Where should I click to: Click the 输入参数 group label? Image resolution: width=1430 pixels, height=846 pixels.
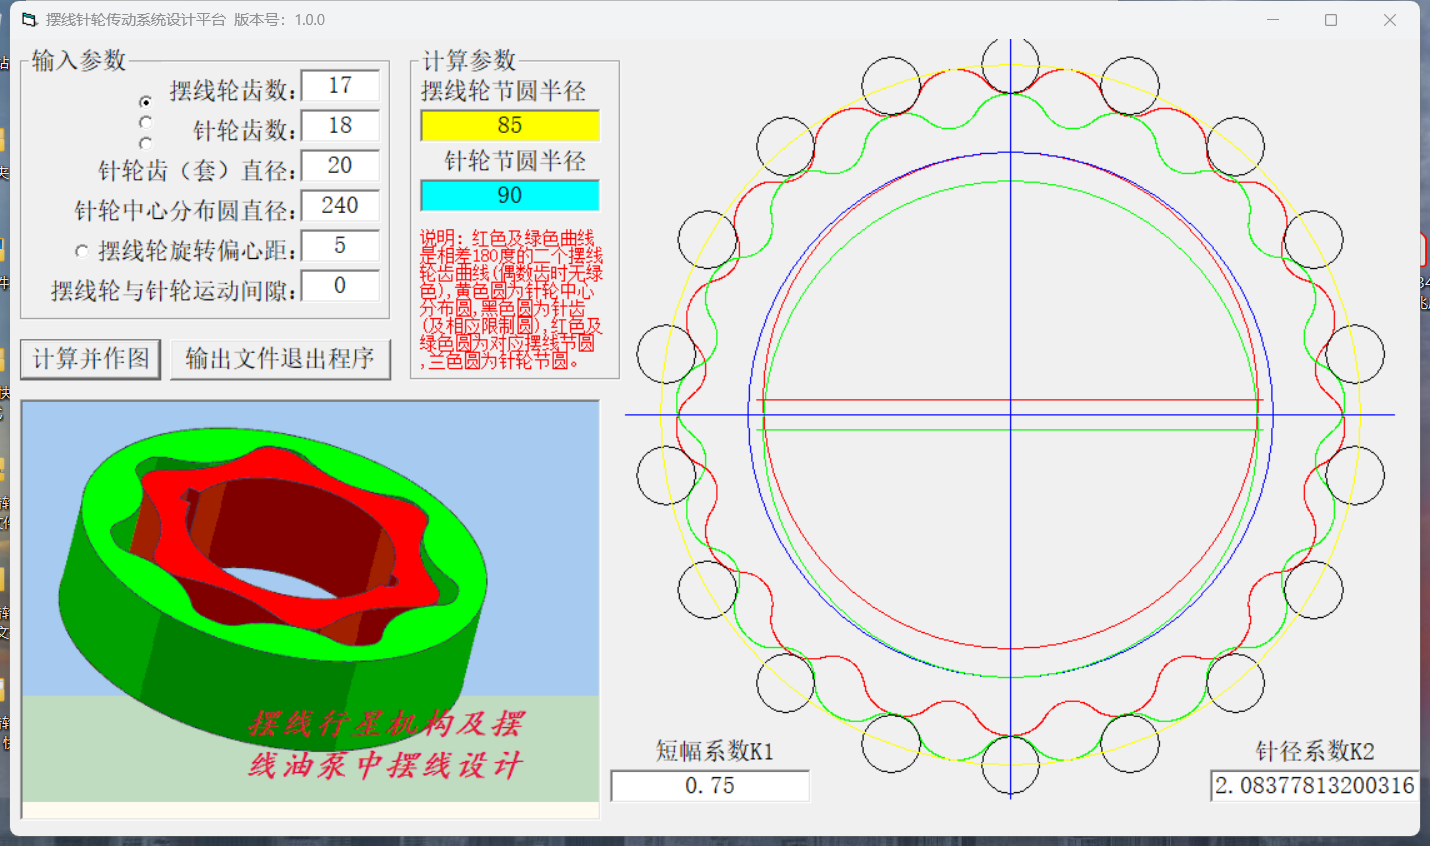pyautogui.click(x=79, y=61)
